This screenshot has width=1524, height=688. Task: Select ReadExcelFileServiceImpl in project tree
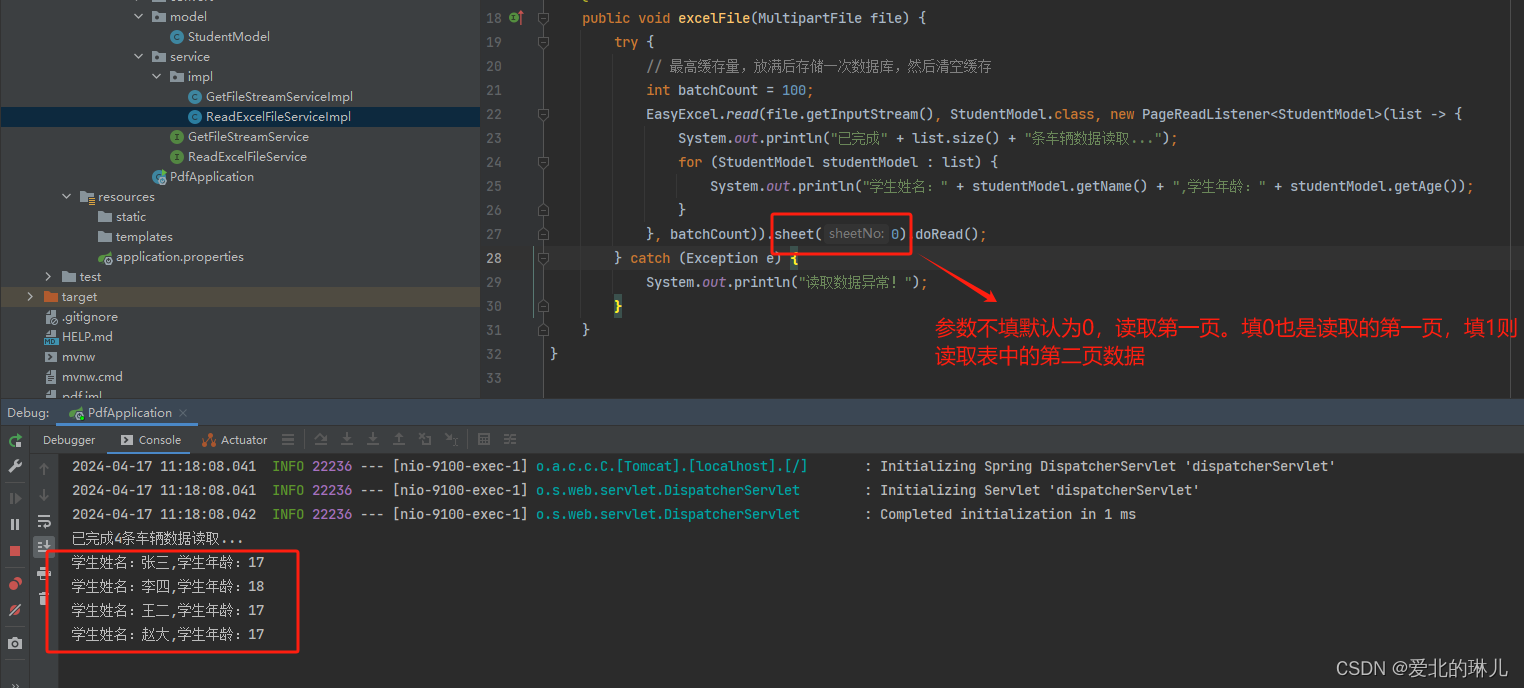click(278, 117)
